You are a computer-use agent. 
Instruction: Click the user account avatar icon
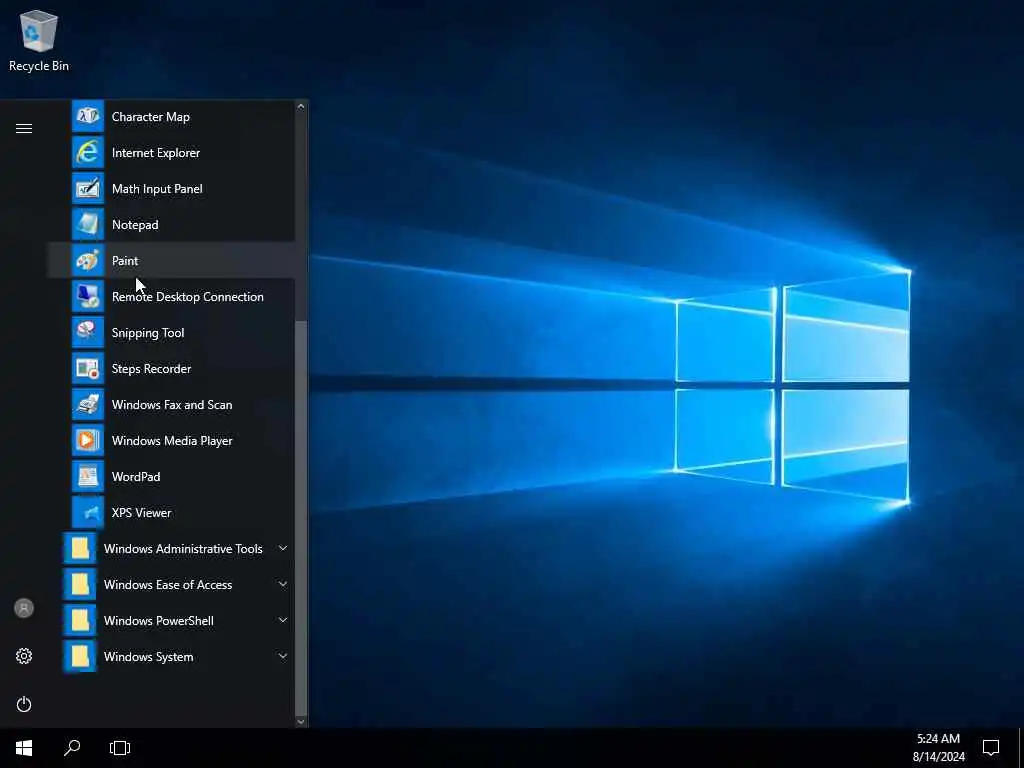24,608
